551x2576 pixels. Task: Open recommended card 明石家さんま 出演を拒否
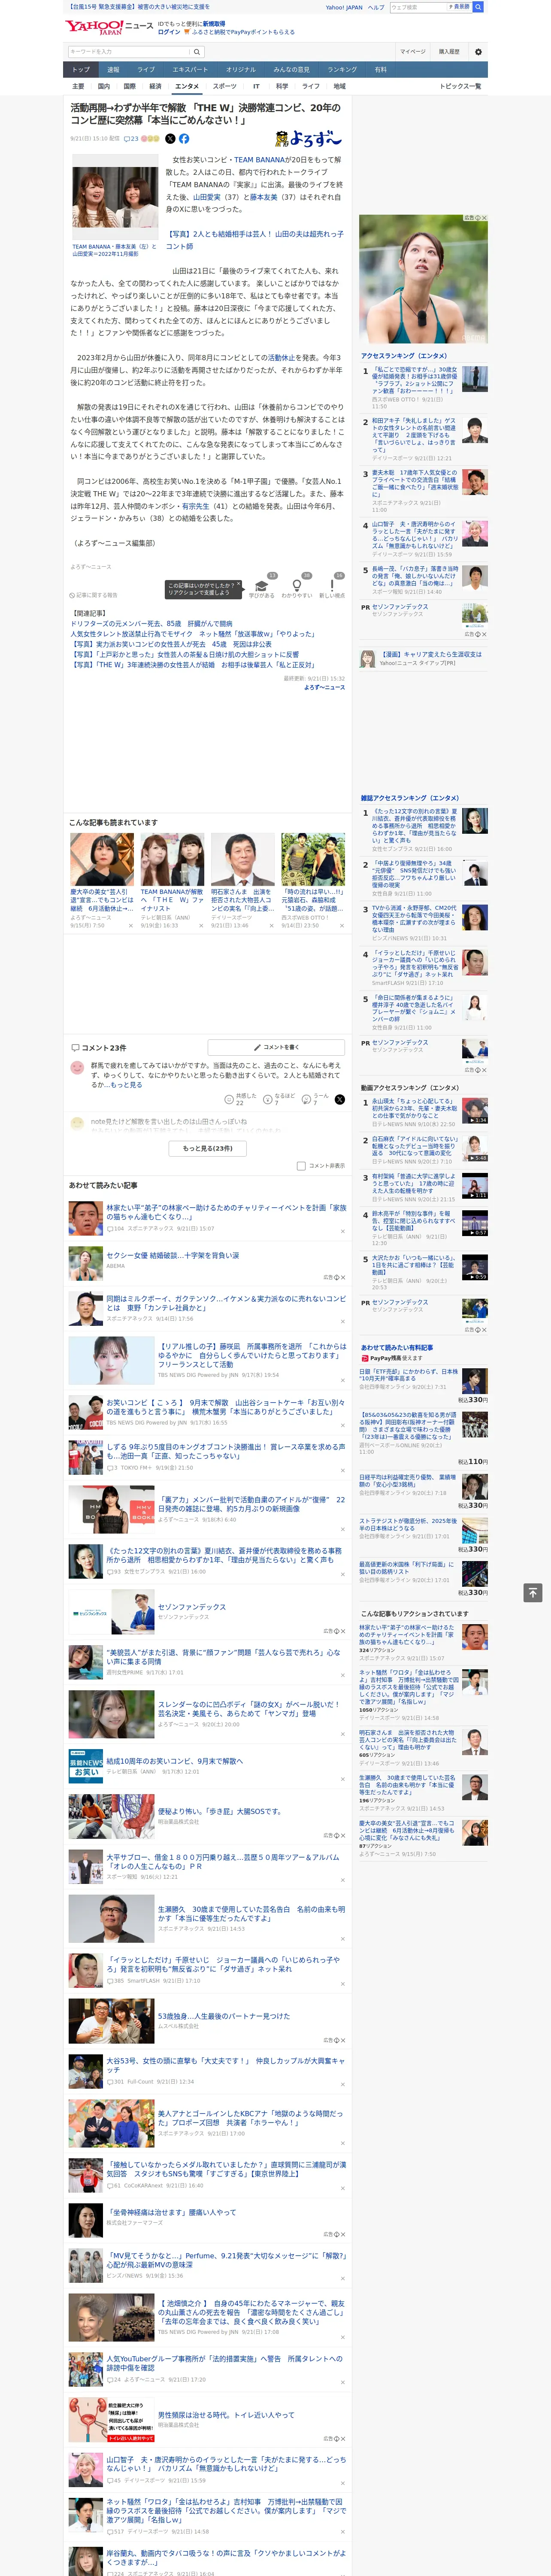(x=242, y=880)
